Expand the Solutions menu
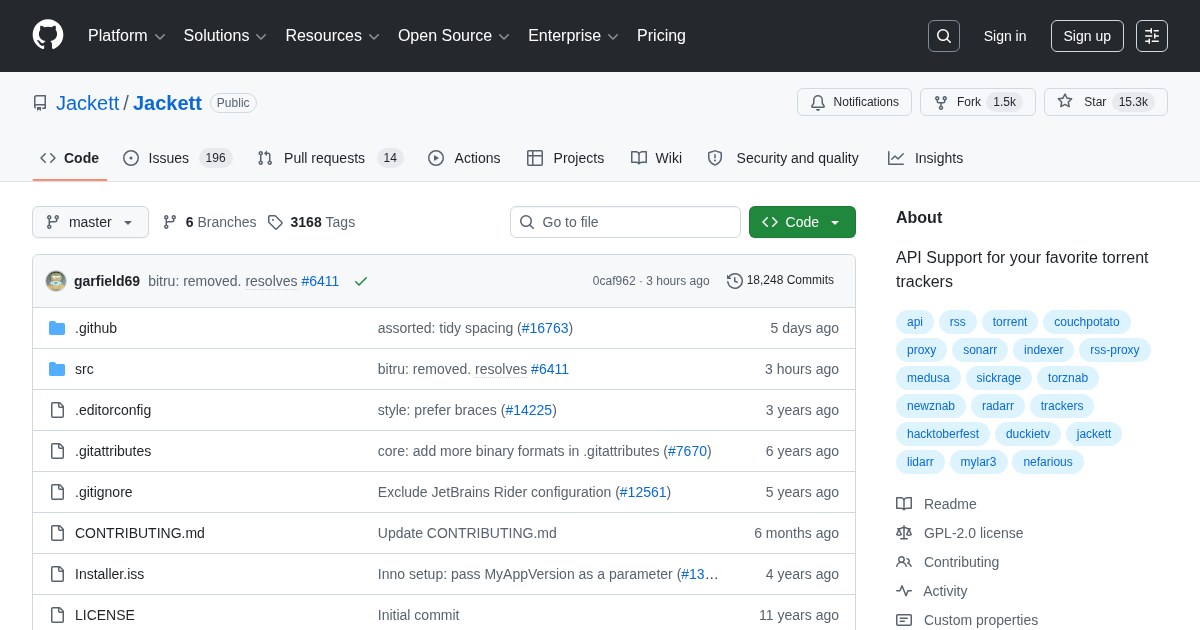Image resolution: width=1200 pixels, height=630 pixels. coord(225,36)
